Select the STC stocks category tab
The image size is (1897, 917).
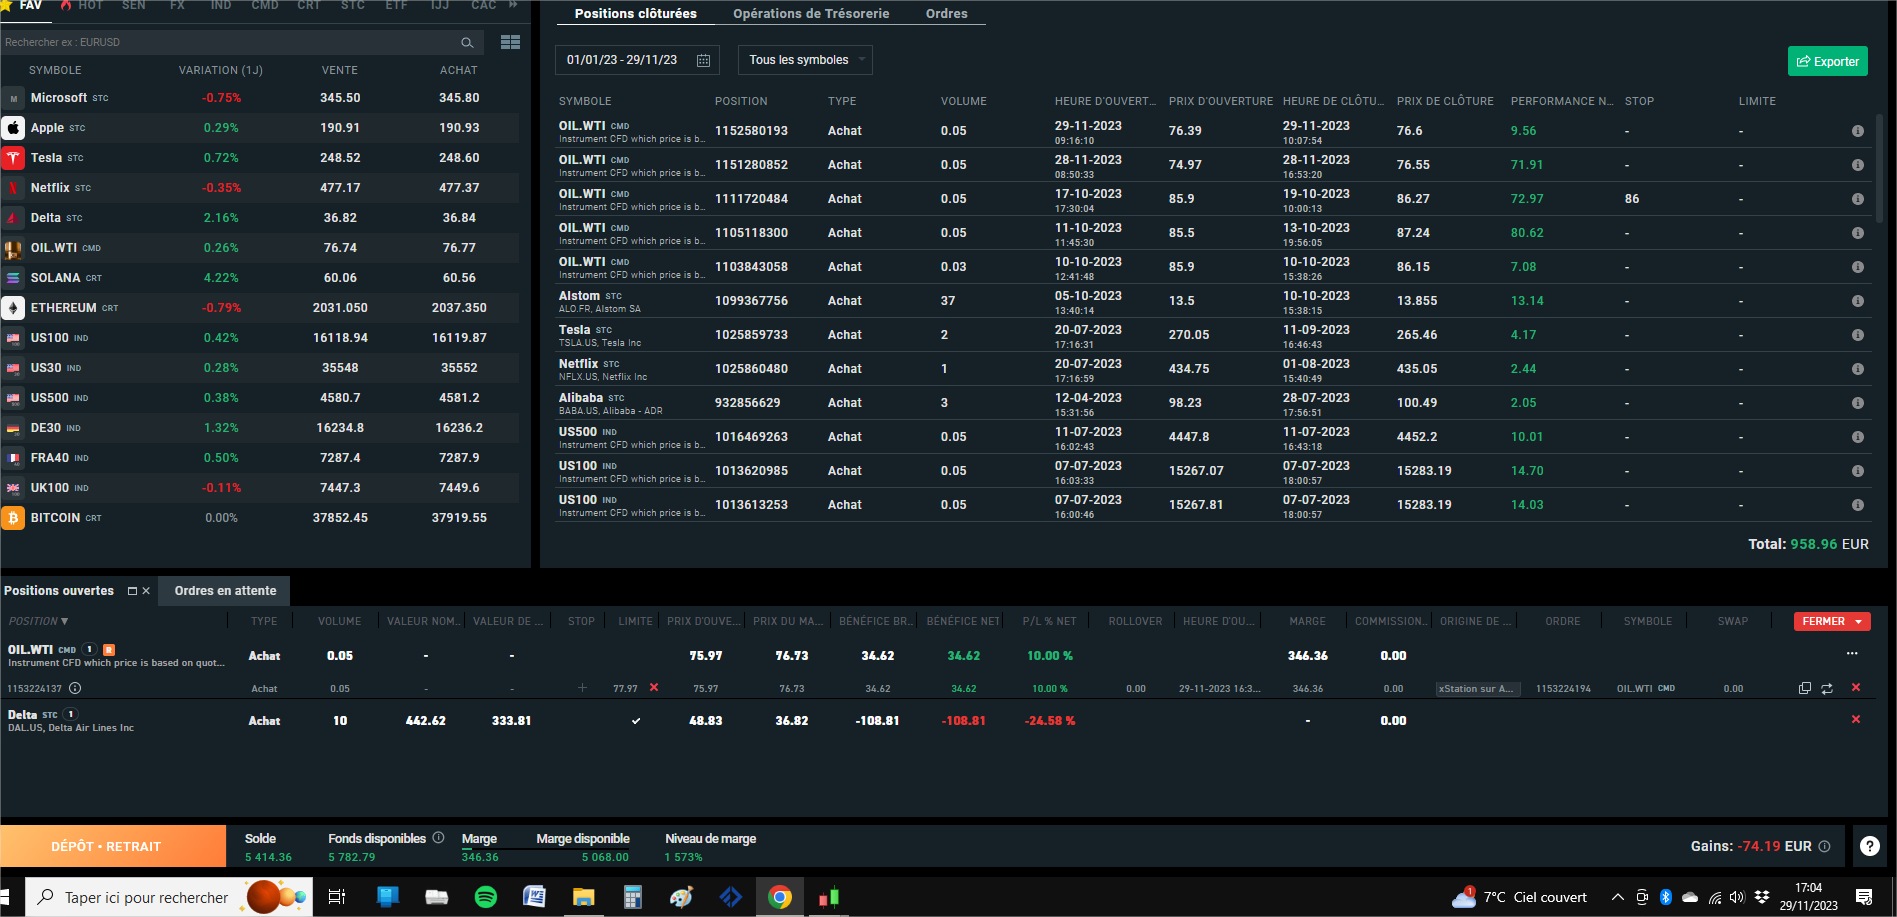[353, 5]
